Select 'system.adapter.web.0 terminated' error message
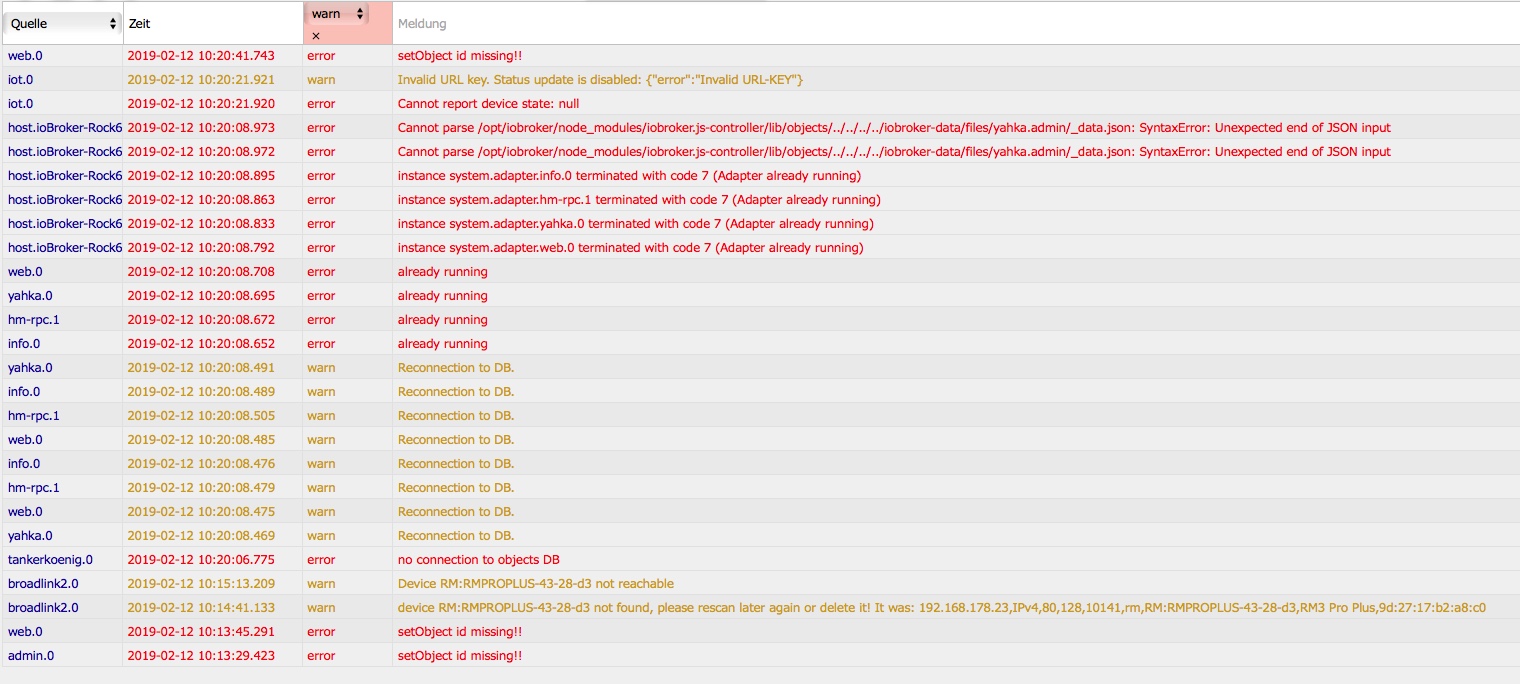Viewport: 1520px width, 684px height. [x=630, y=248]
